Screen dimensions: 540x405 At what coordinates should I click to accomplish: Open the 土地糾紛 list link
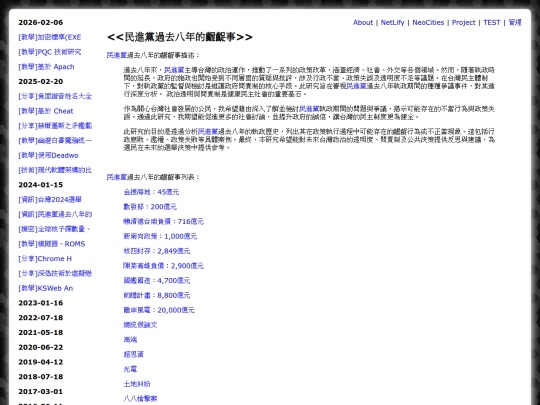tap(137, 384)
